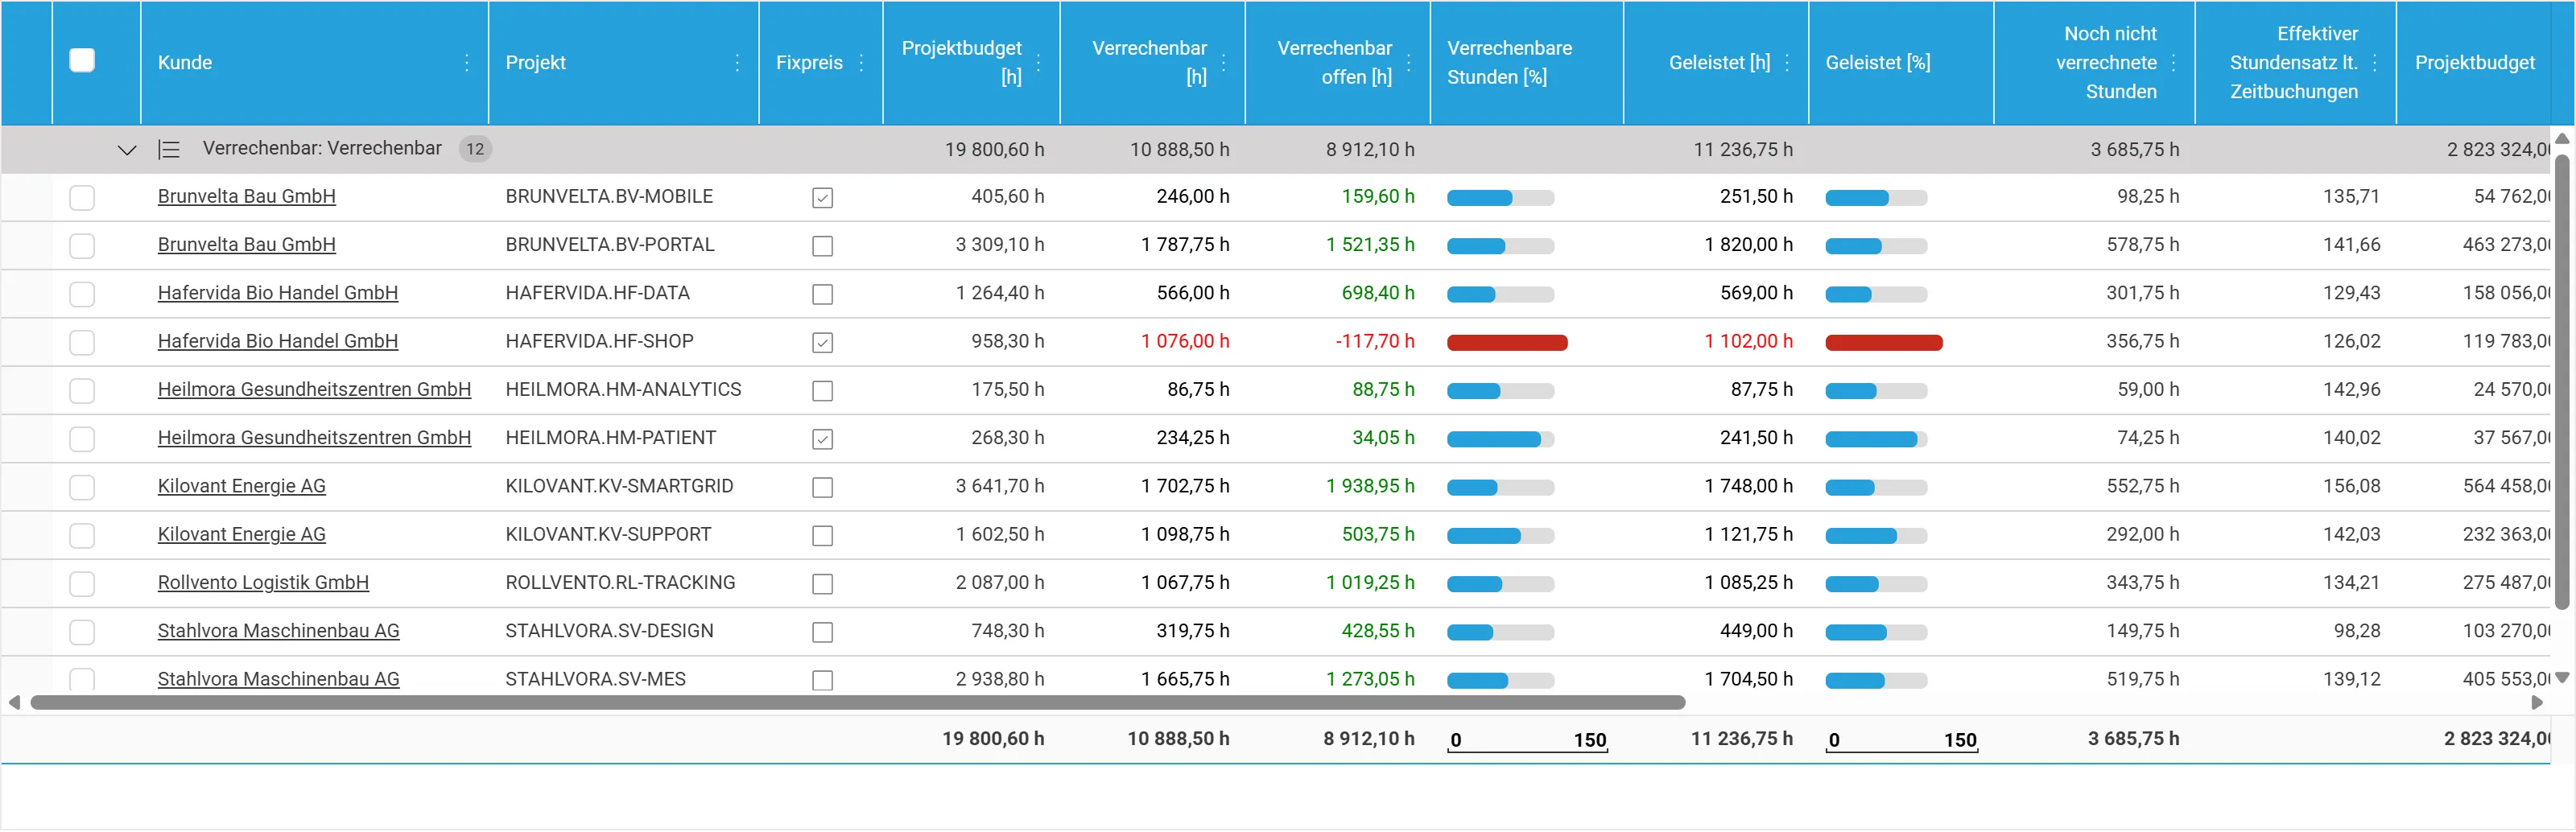Click scroll down arrow on vertical scrollbar
This screenshot has width=2576, height=832.
2562,678
